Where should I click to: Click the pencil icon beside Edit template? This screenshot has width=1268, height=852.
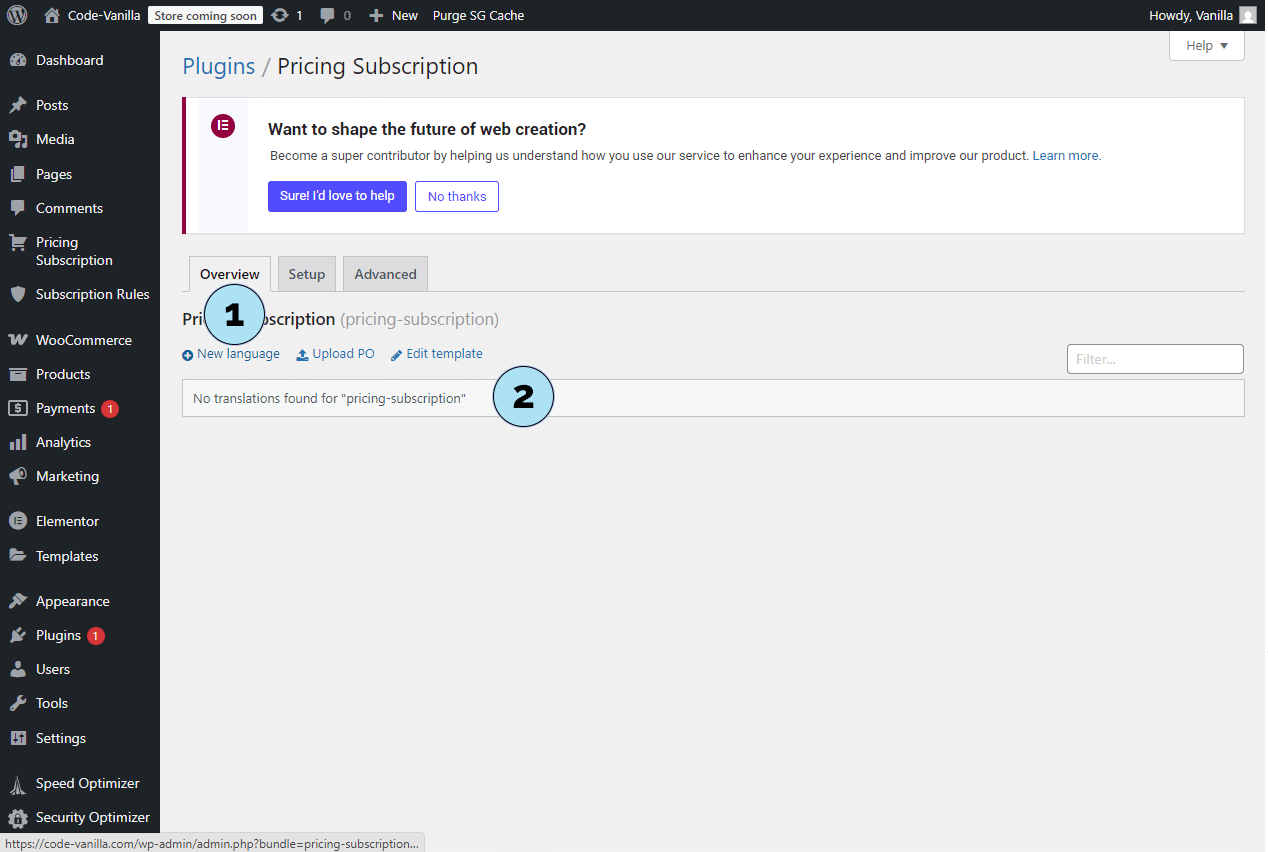(x=396, y=355)
